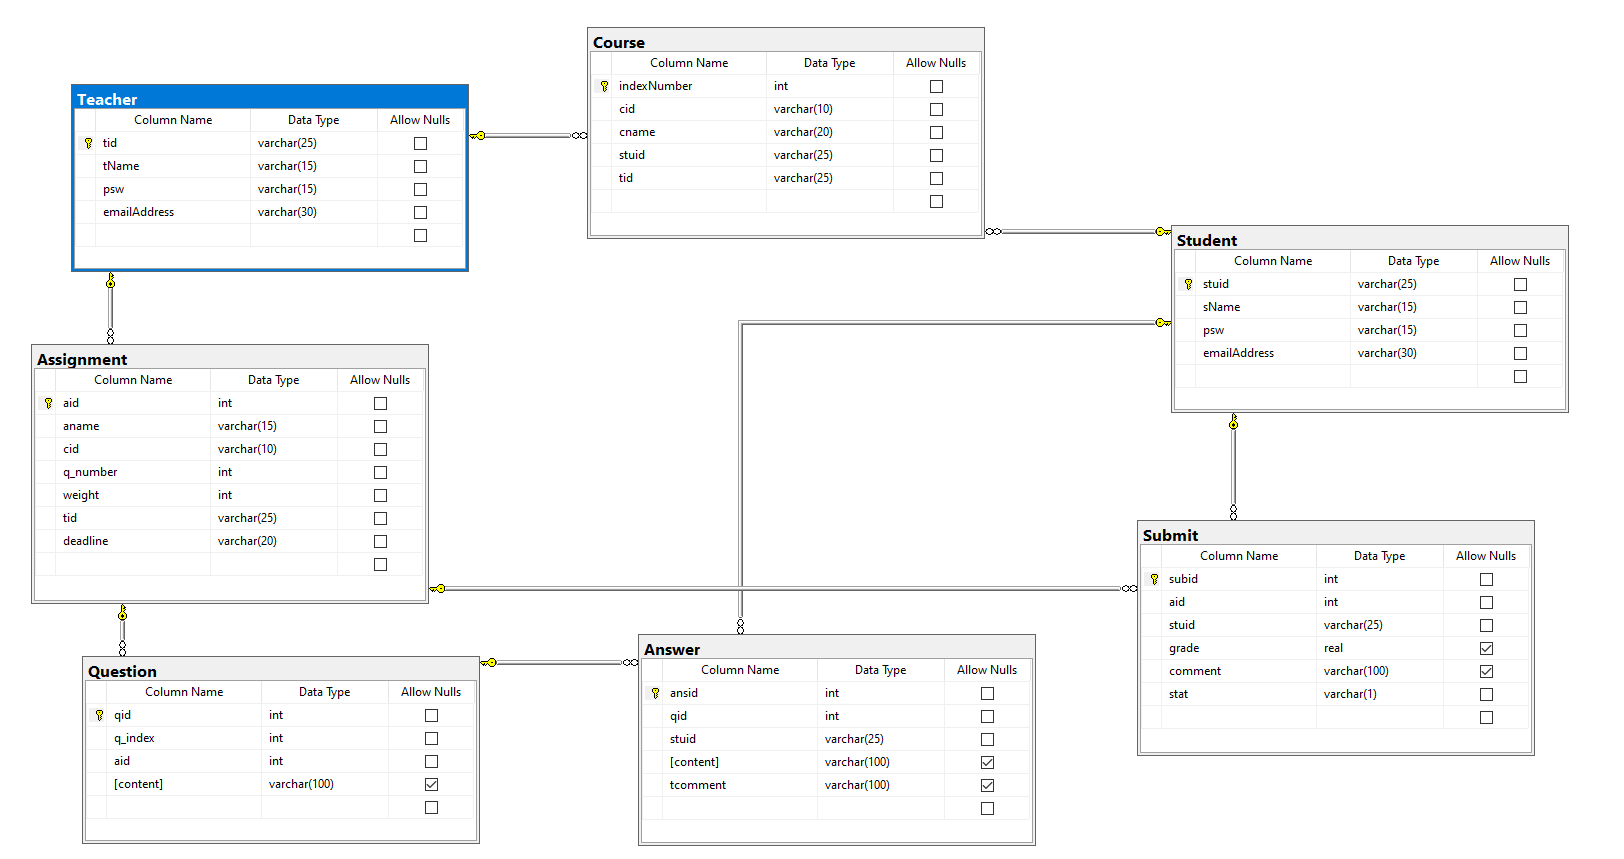Screen dimensions: 1624x859
Task: Select the key endpoint below the Teacher table
Action: point(110,281)
